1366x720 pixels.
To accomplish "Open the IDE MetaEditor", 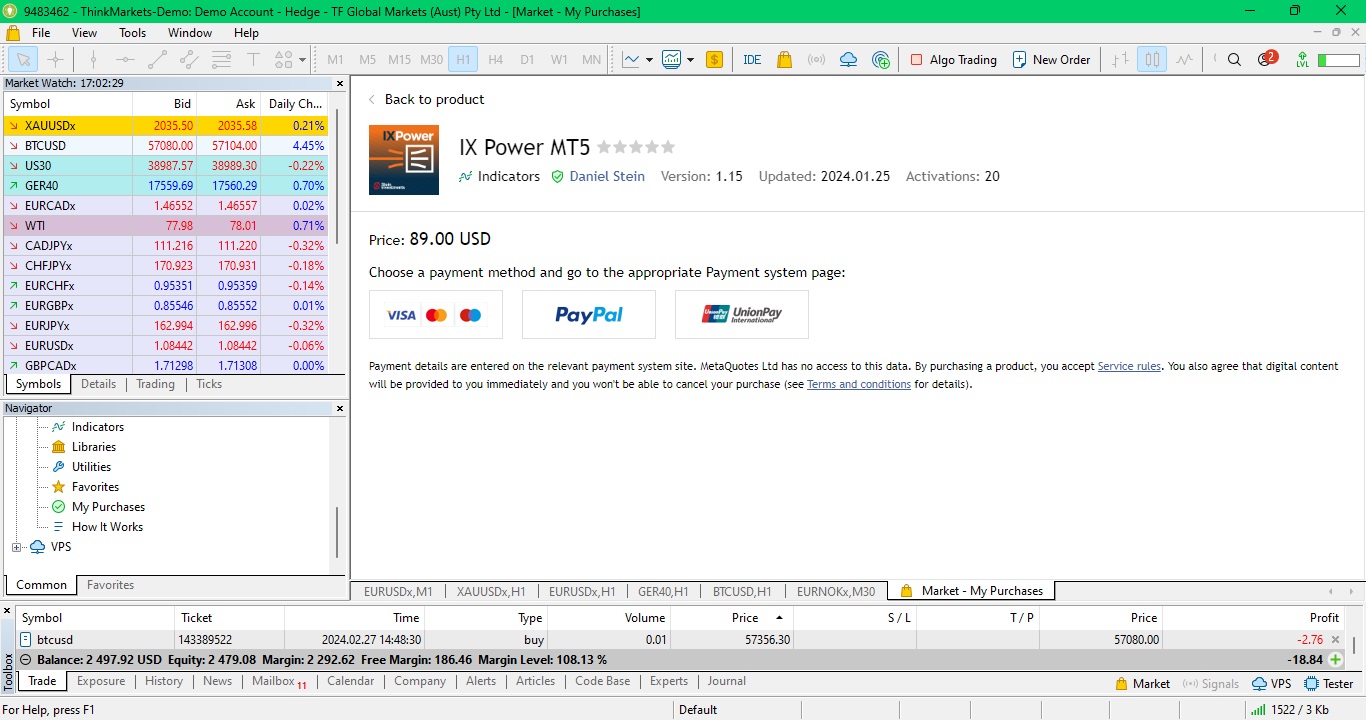I will tap(752, 60).
